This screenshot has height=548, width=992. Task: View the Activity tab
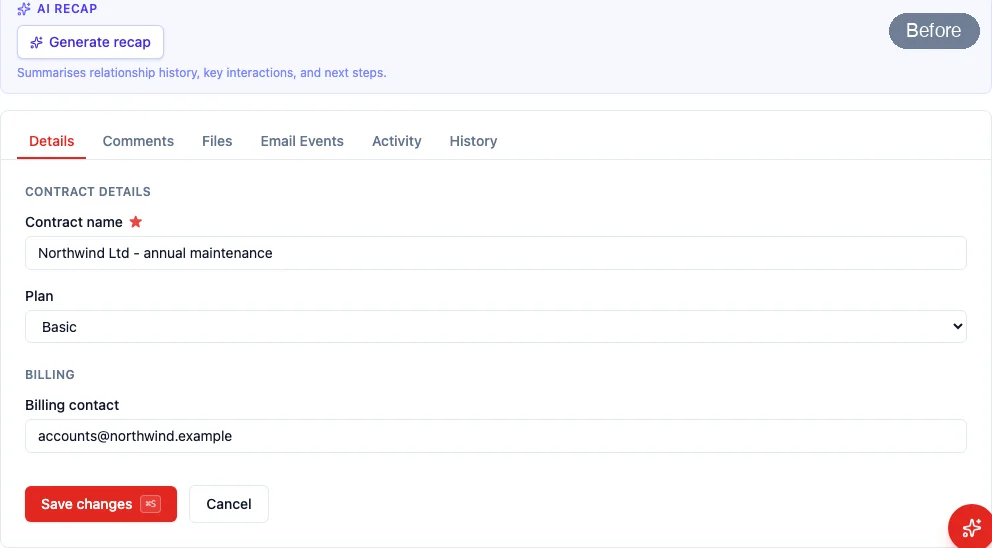point(397,141)
